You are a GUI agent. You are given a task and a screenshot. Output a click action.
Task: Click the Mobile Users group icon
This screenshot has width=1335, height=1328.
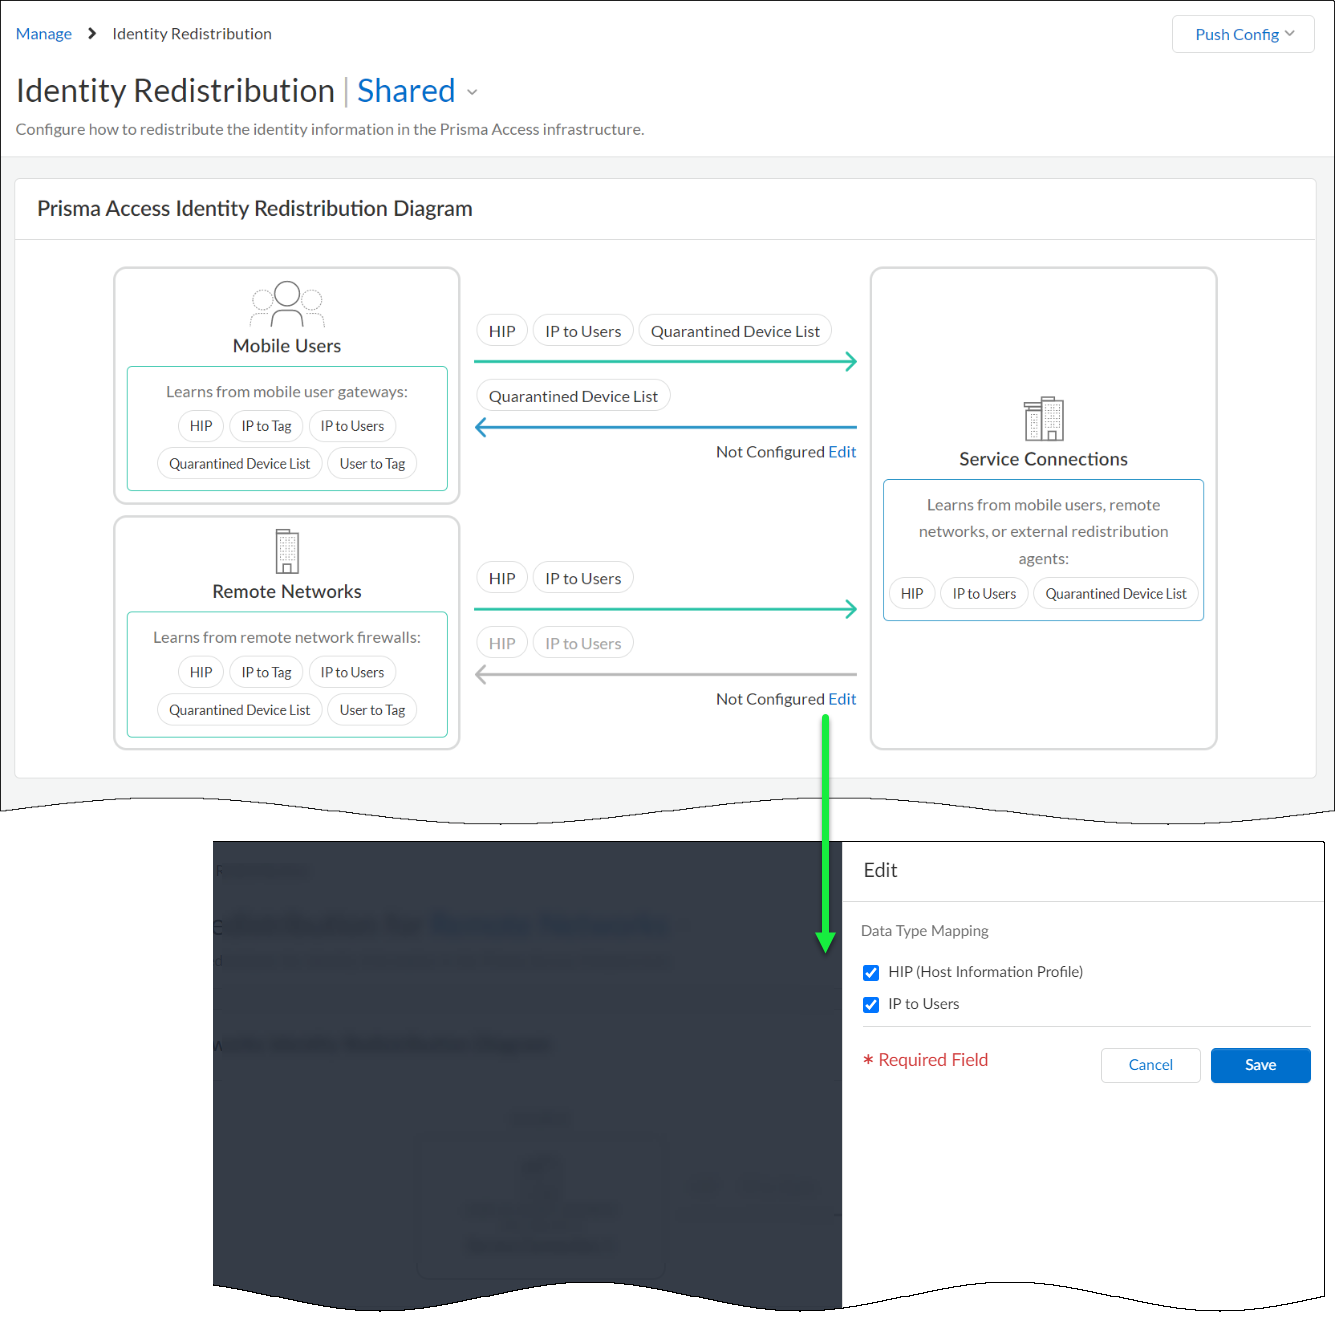pos(287,304)
